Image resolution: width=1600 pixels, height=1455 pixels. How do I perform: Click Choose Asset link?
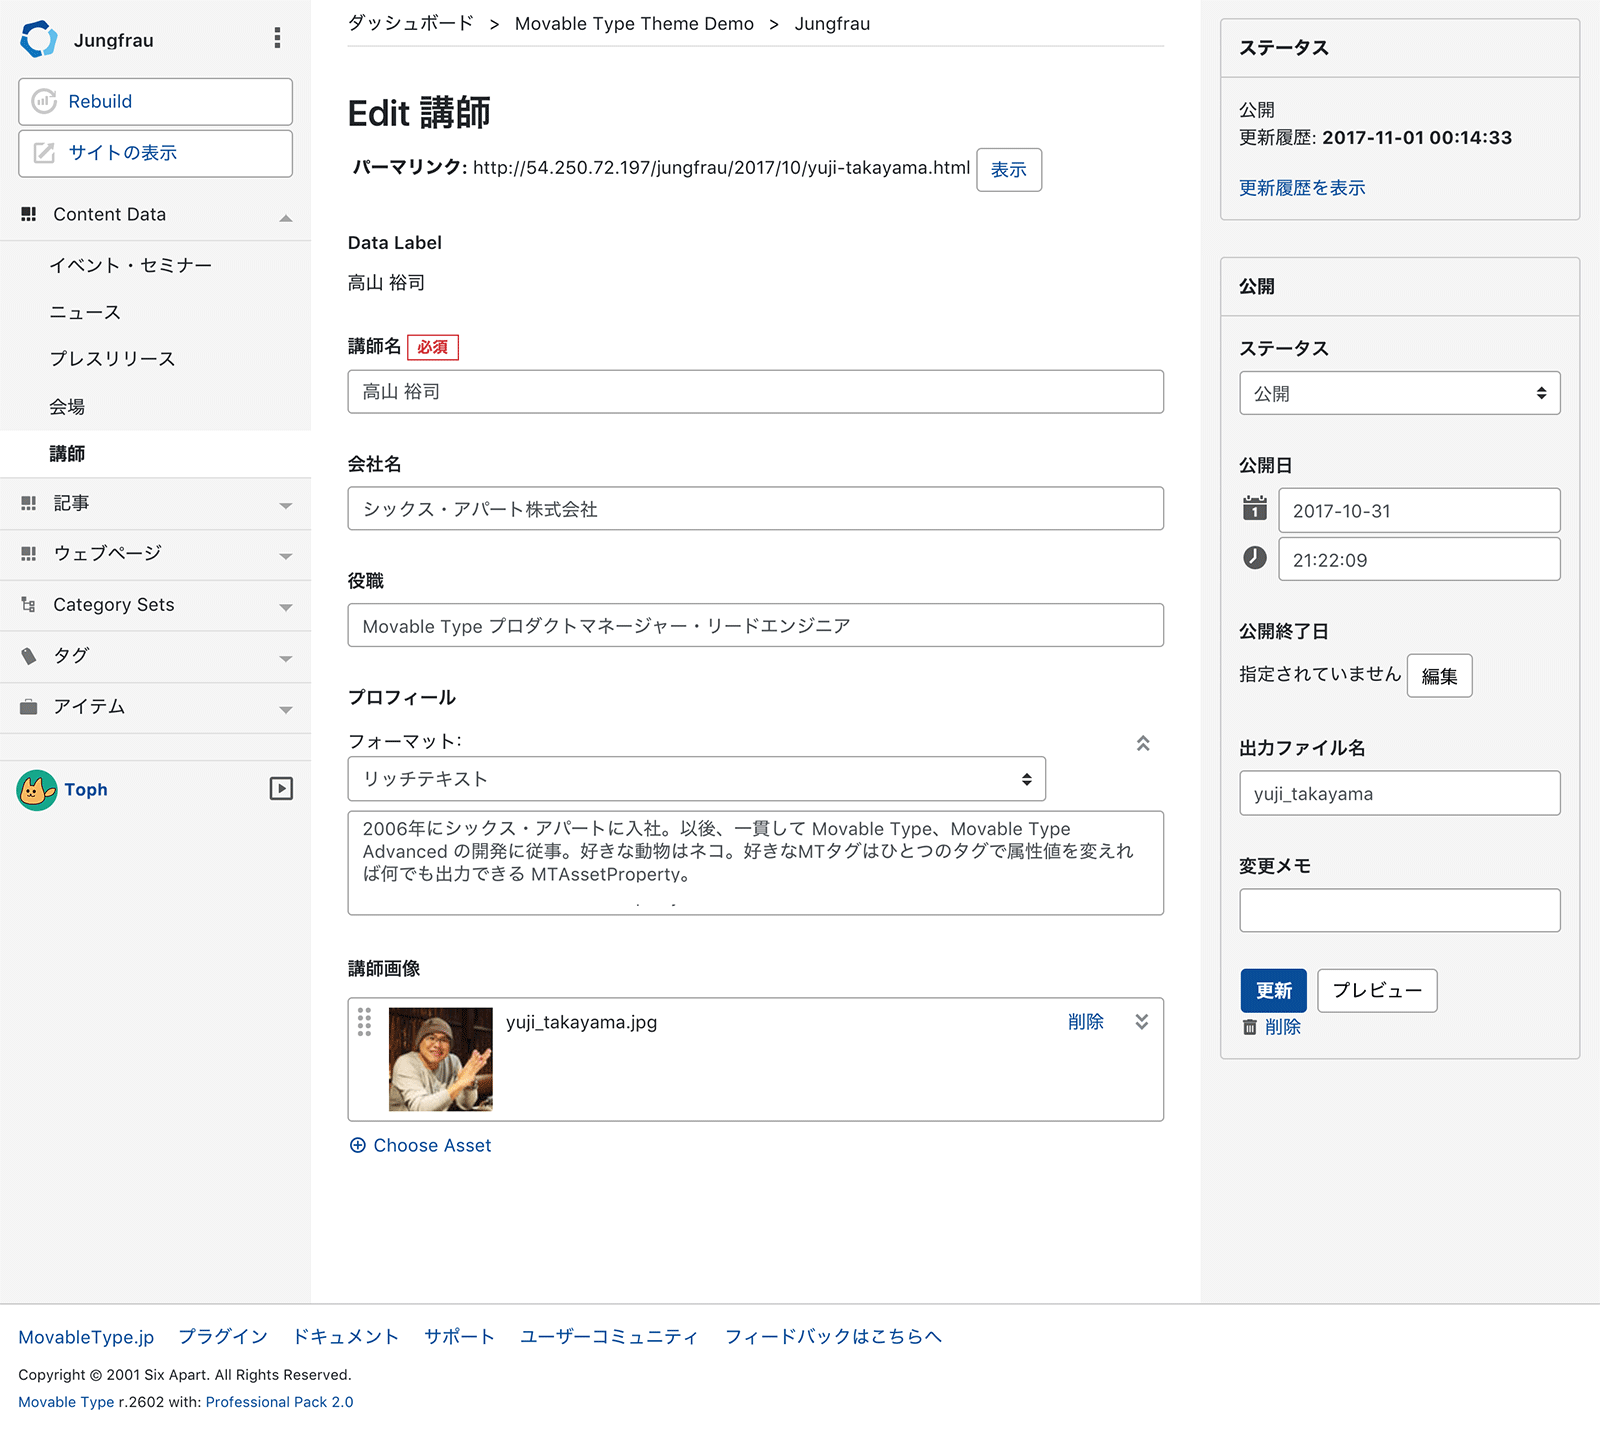pyautogui.click(x=421, y=1145)
